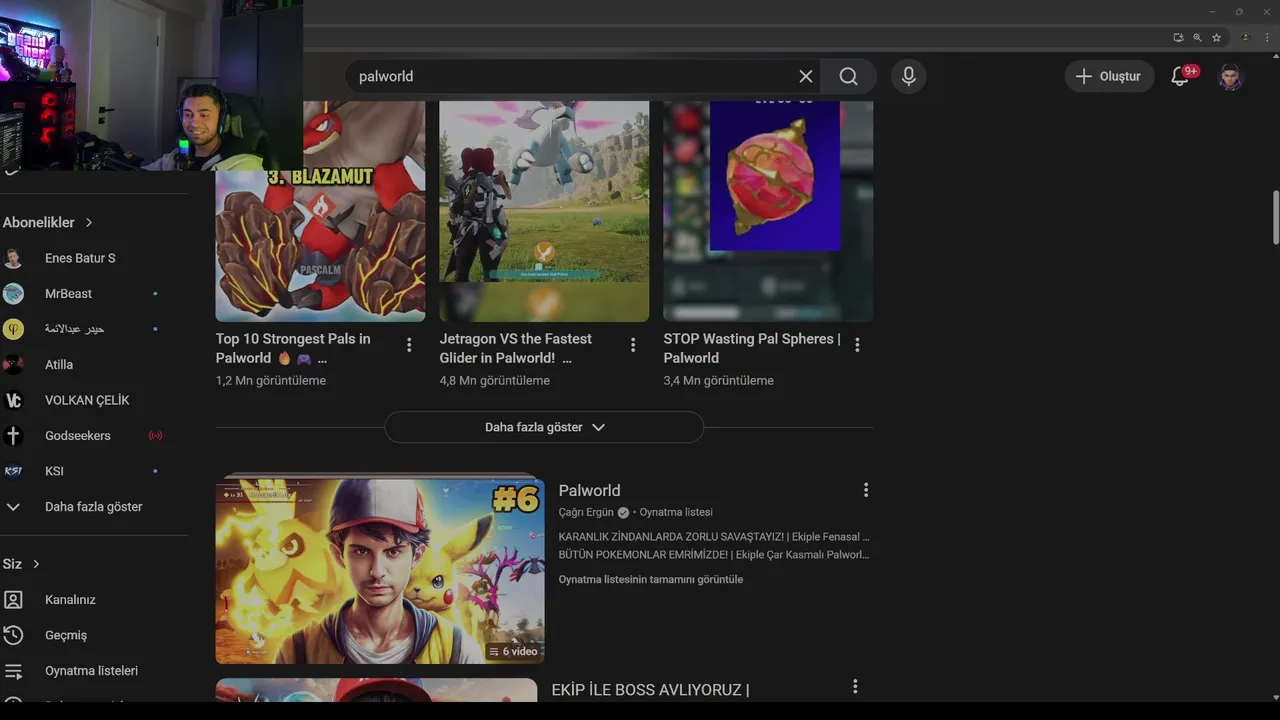This screenshot has height=720, width=1280.
Task: Open the Palworld playlist title
Action: point(589,491)
